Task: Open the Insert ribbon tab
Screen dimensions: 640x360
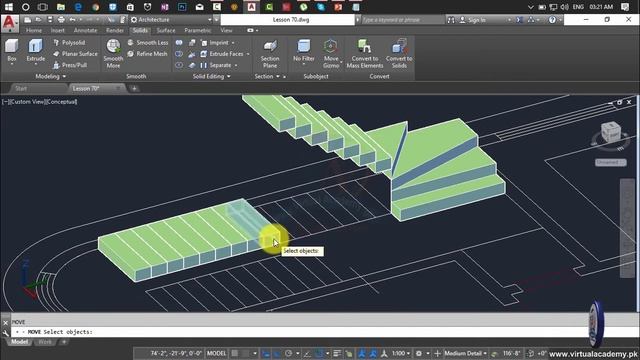Action: click(x=58, y=31)
